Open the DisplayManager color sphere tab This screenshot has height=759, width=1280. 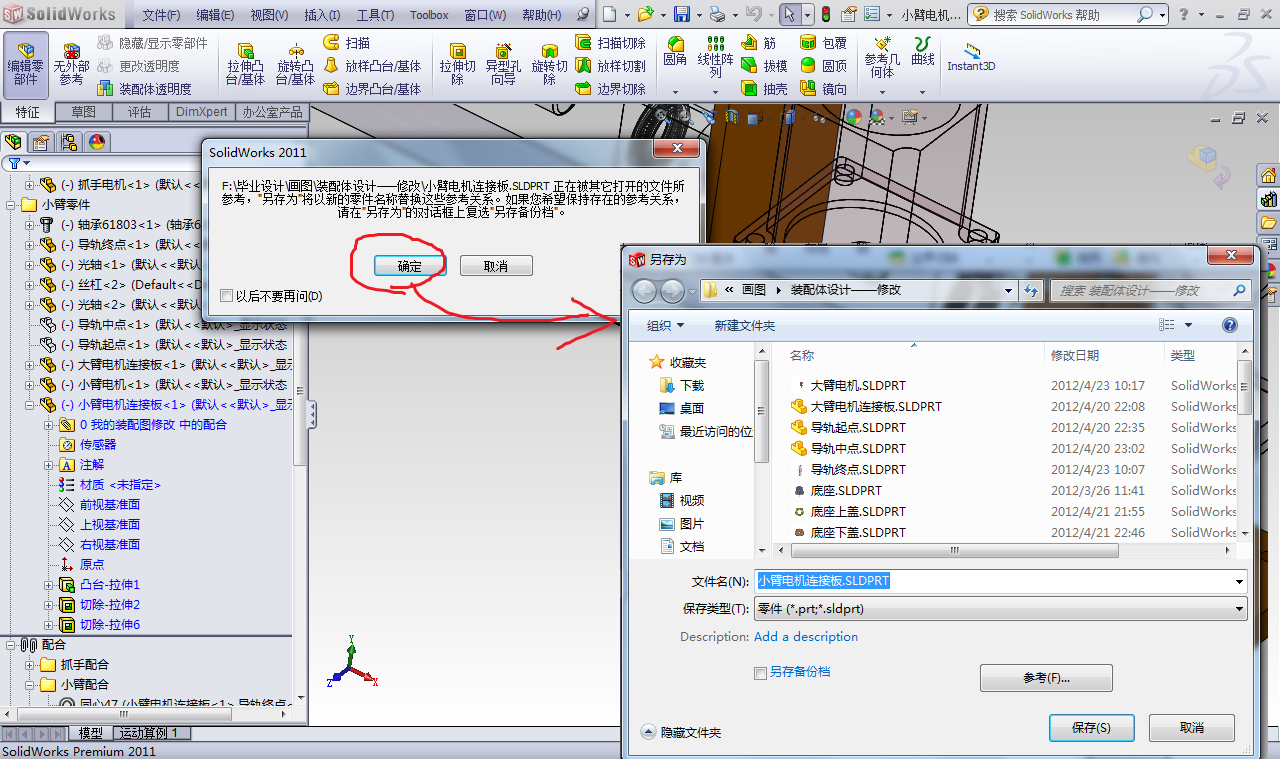pyautogui.click(x=96, y=141)
